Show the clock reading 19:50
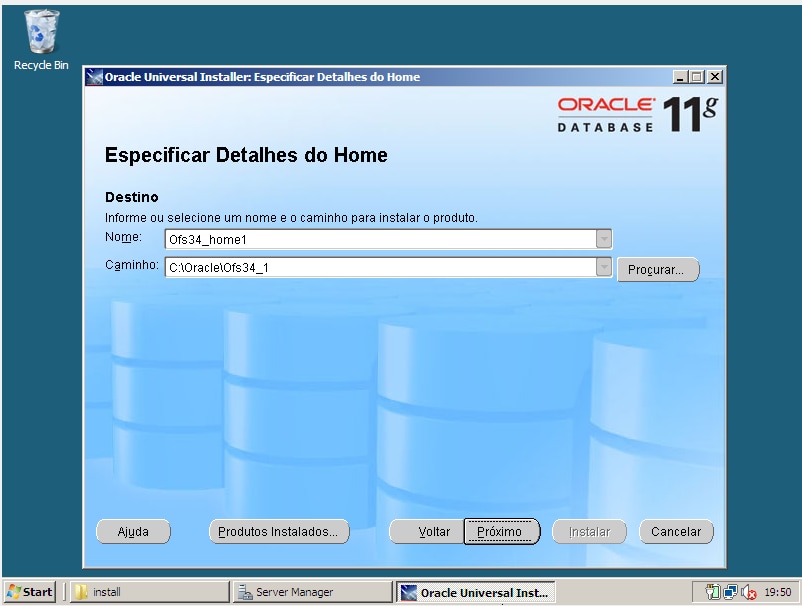Image resolution: width=802 pixels, height=606 pixels. click(x=777, y=592)
